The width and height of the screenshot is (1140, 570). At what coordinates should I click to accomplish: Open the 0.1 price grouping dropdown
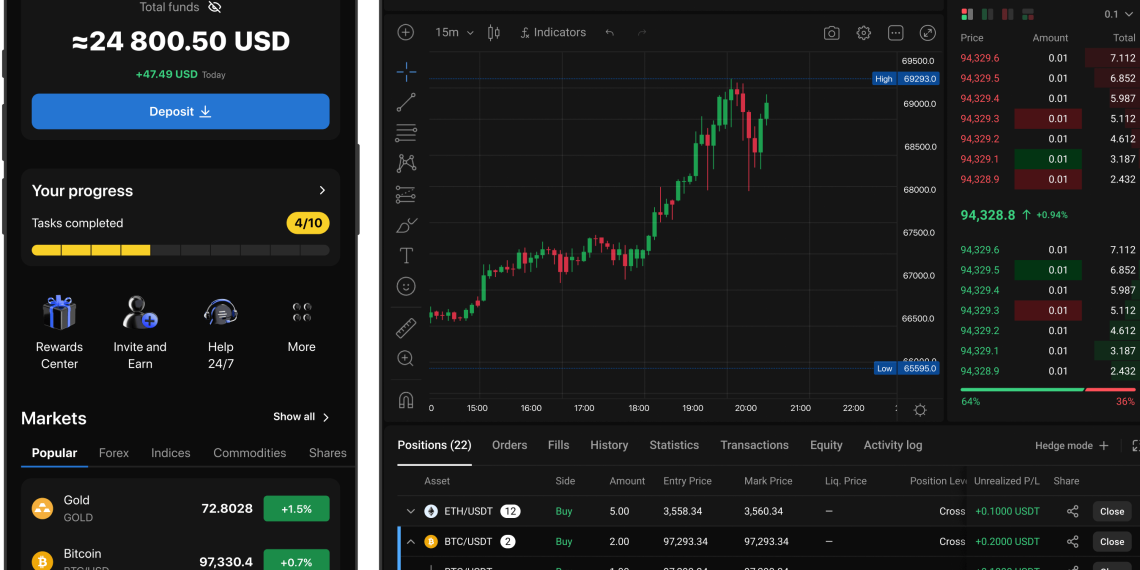(1118, 14)
